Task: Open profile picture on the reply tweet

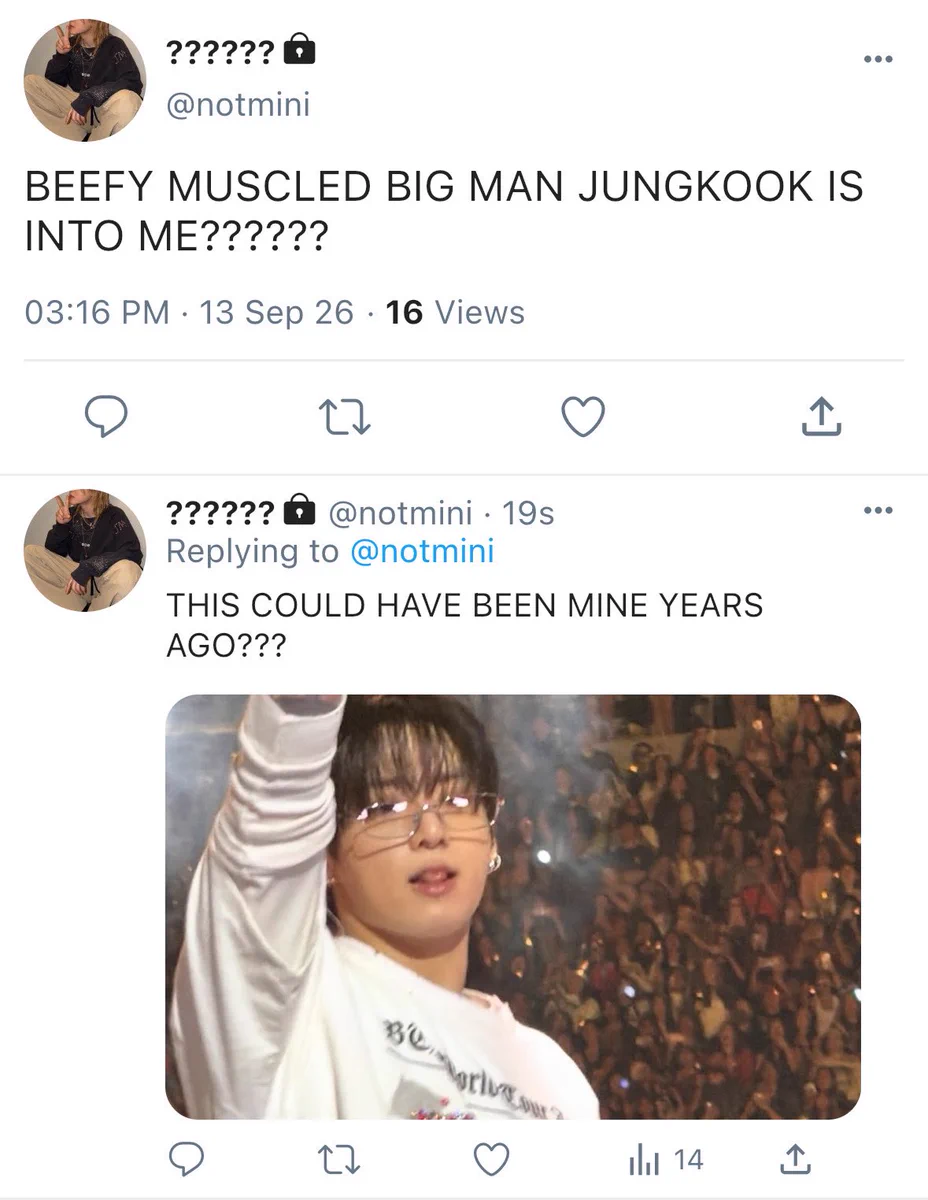Action: (x=85, y=550)
